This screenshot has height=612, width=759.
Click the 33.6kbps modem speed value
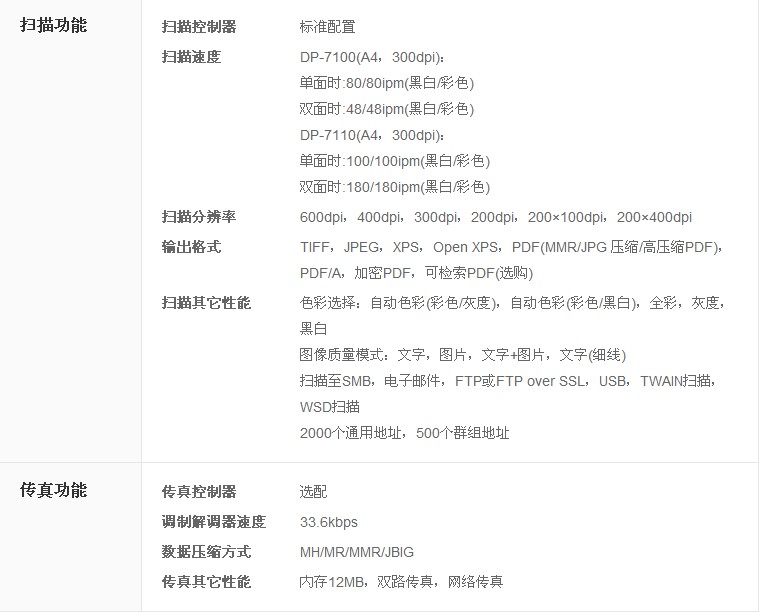pyautogui.click(x=328, y=522)
